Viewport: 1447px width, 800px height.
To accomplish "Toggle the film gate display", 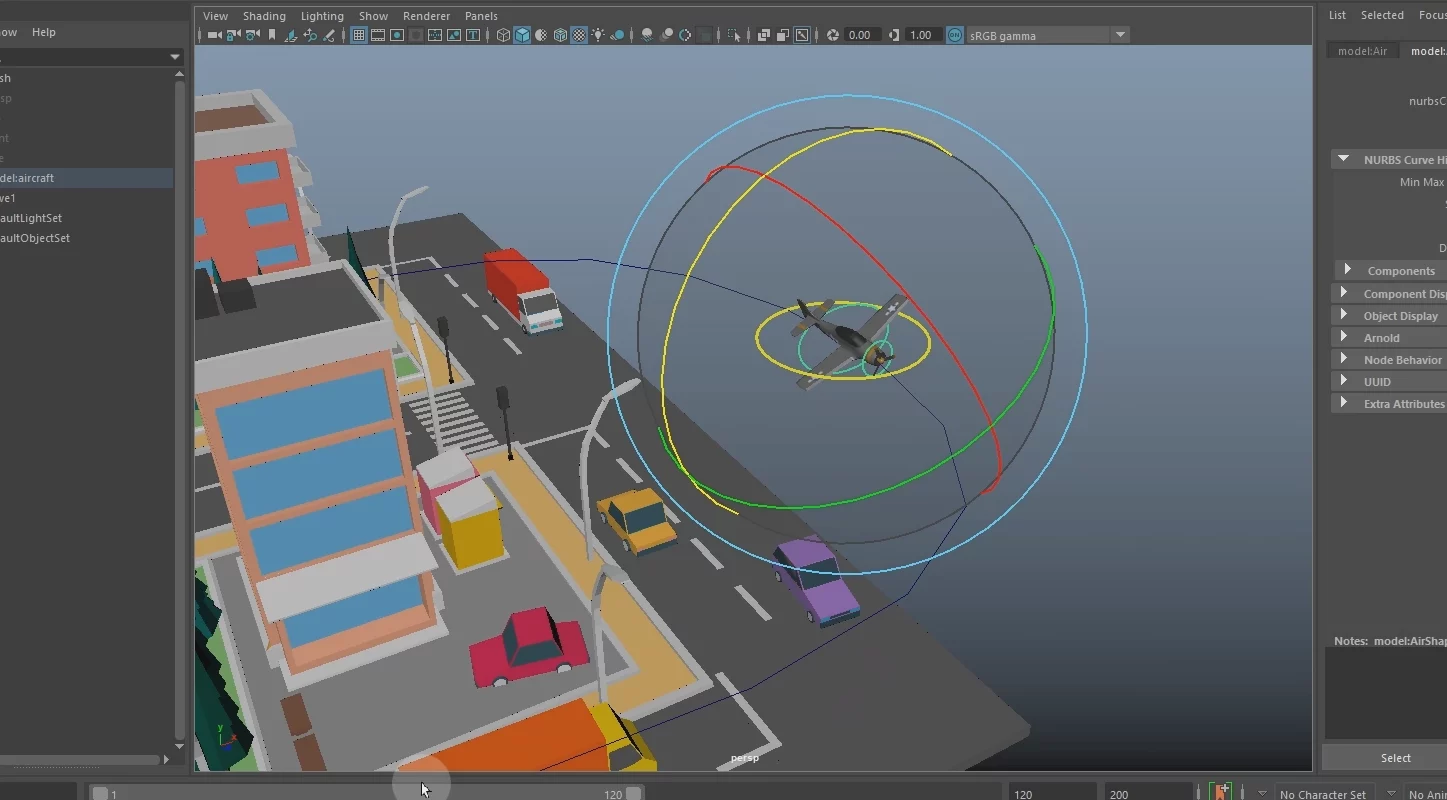I will pos(378,35).
